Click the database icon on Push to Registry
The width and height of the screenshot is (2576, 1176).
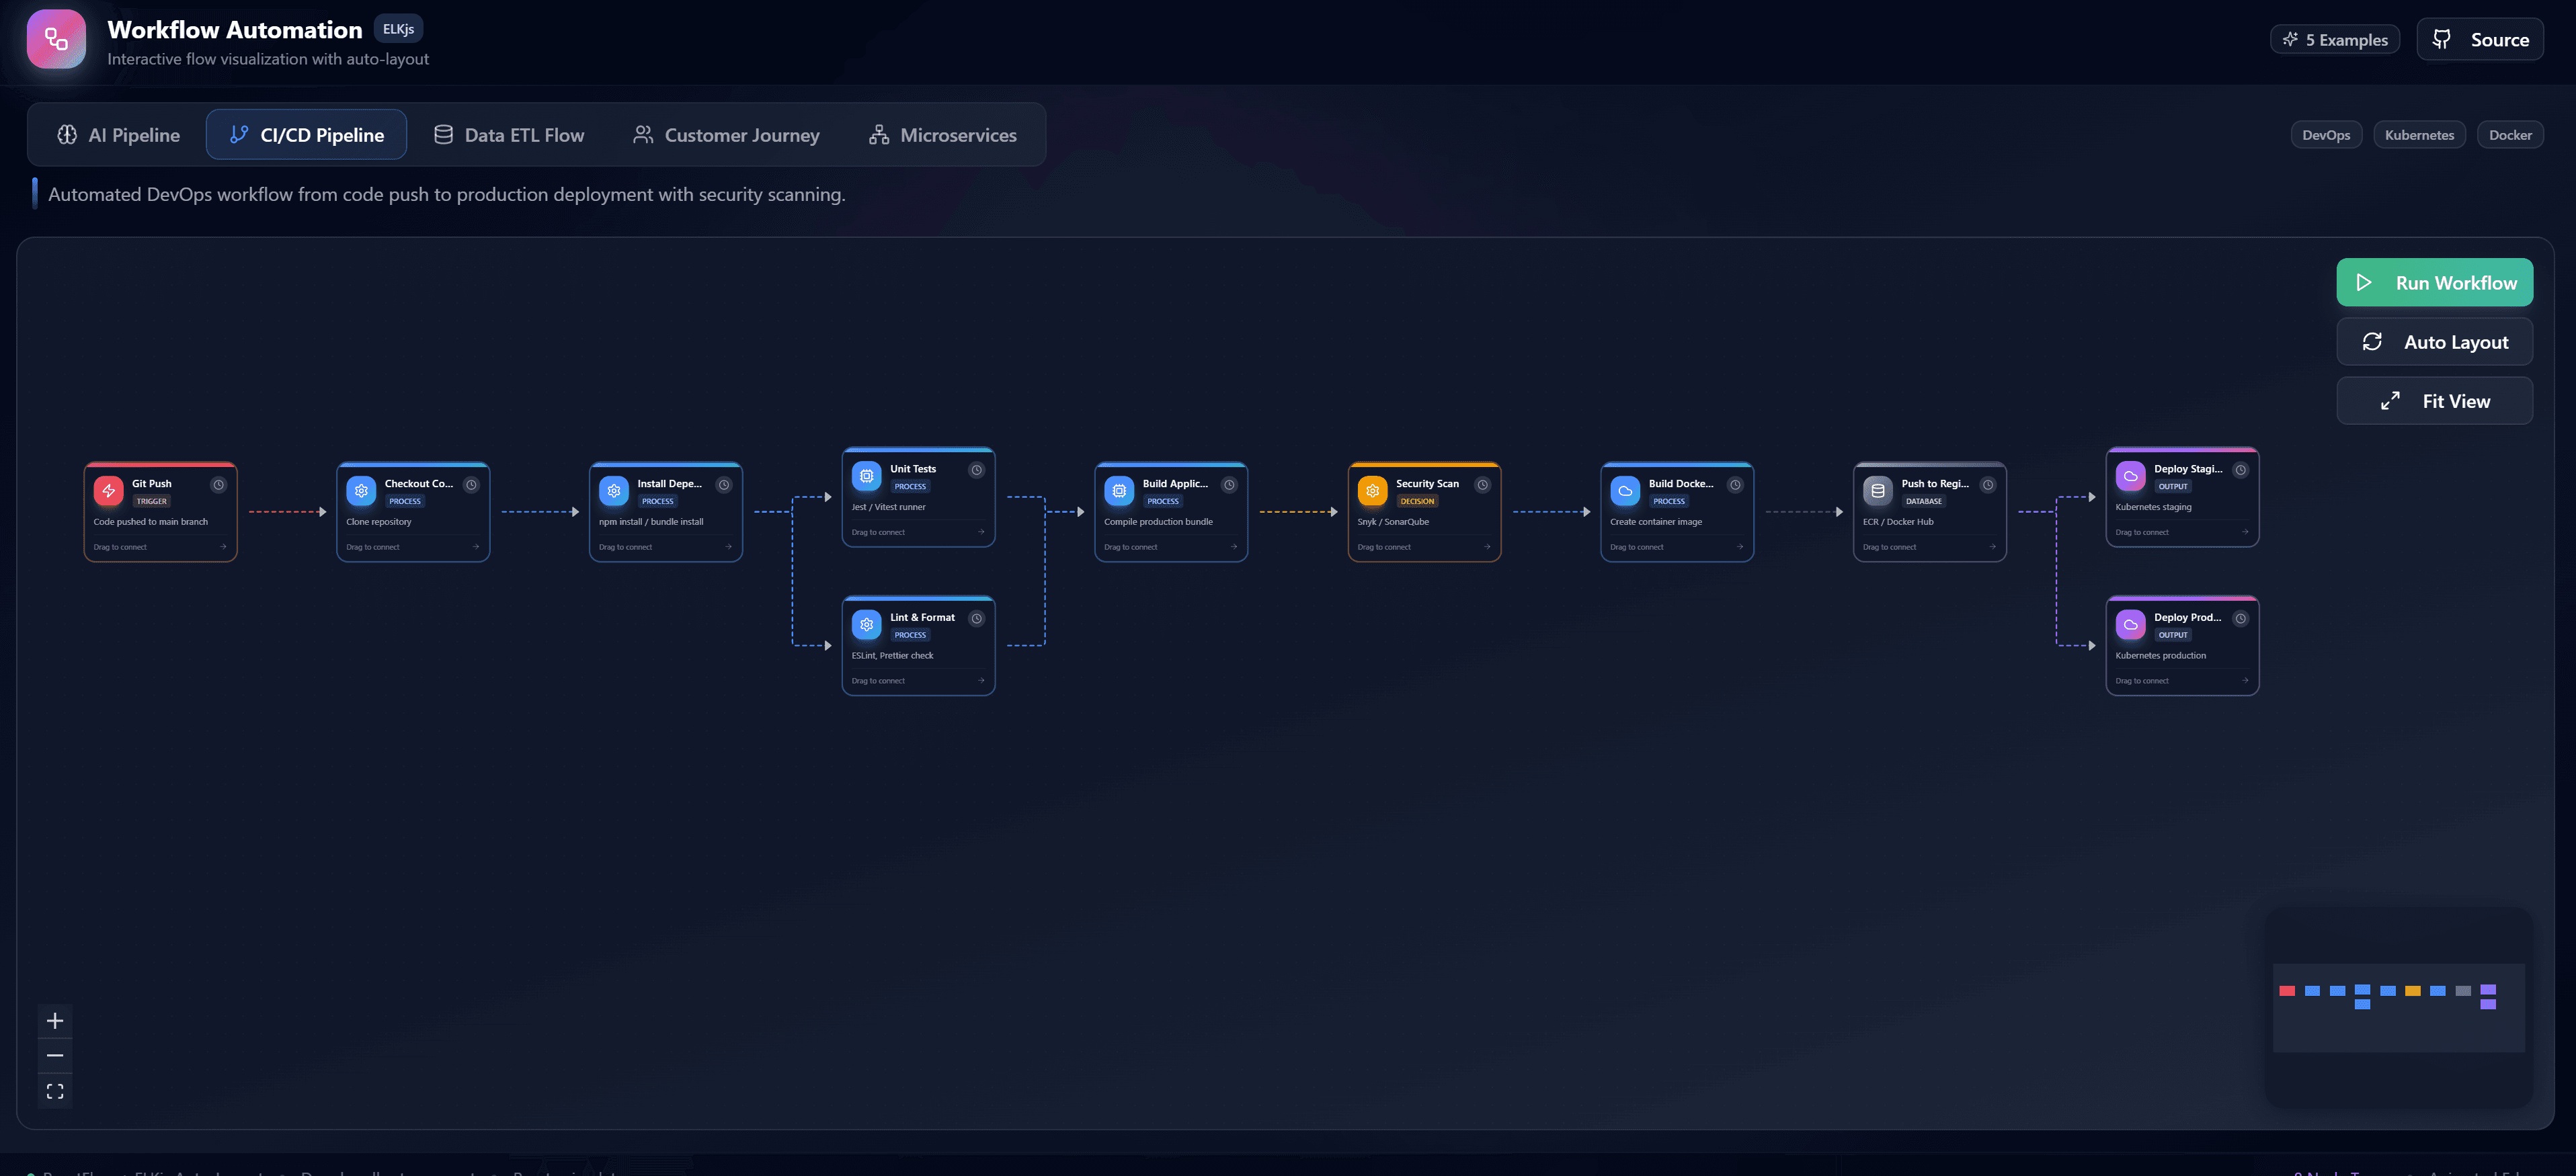pyautogui.click(x=1877, y=490)
